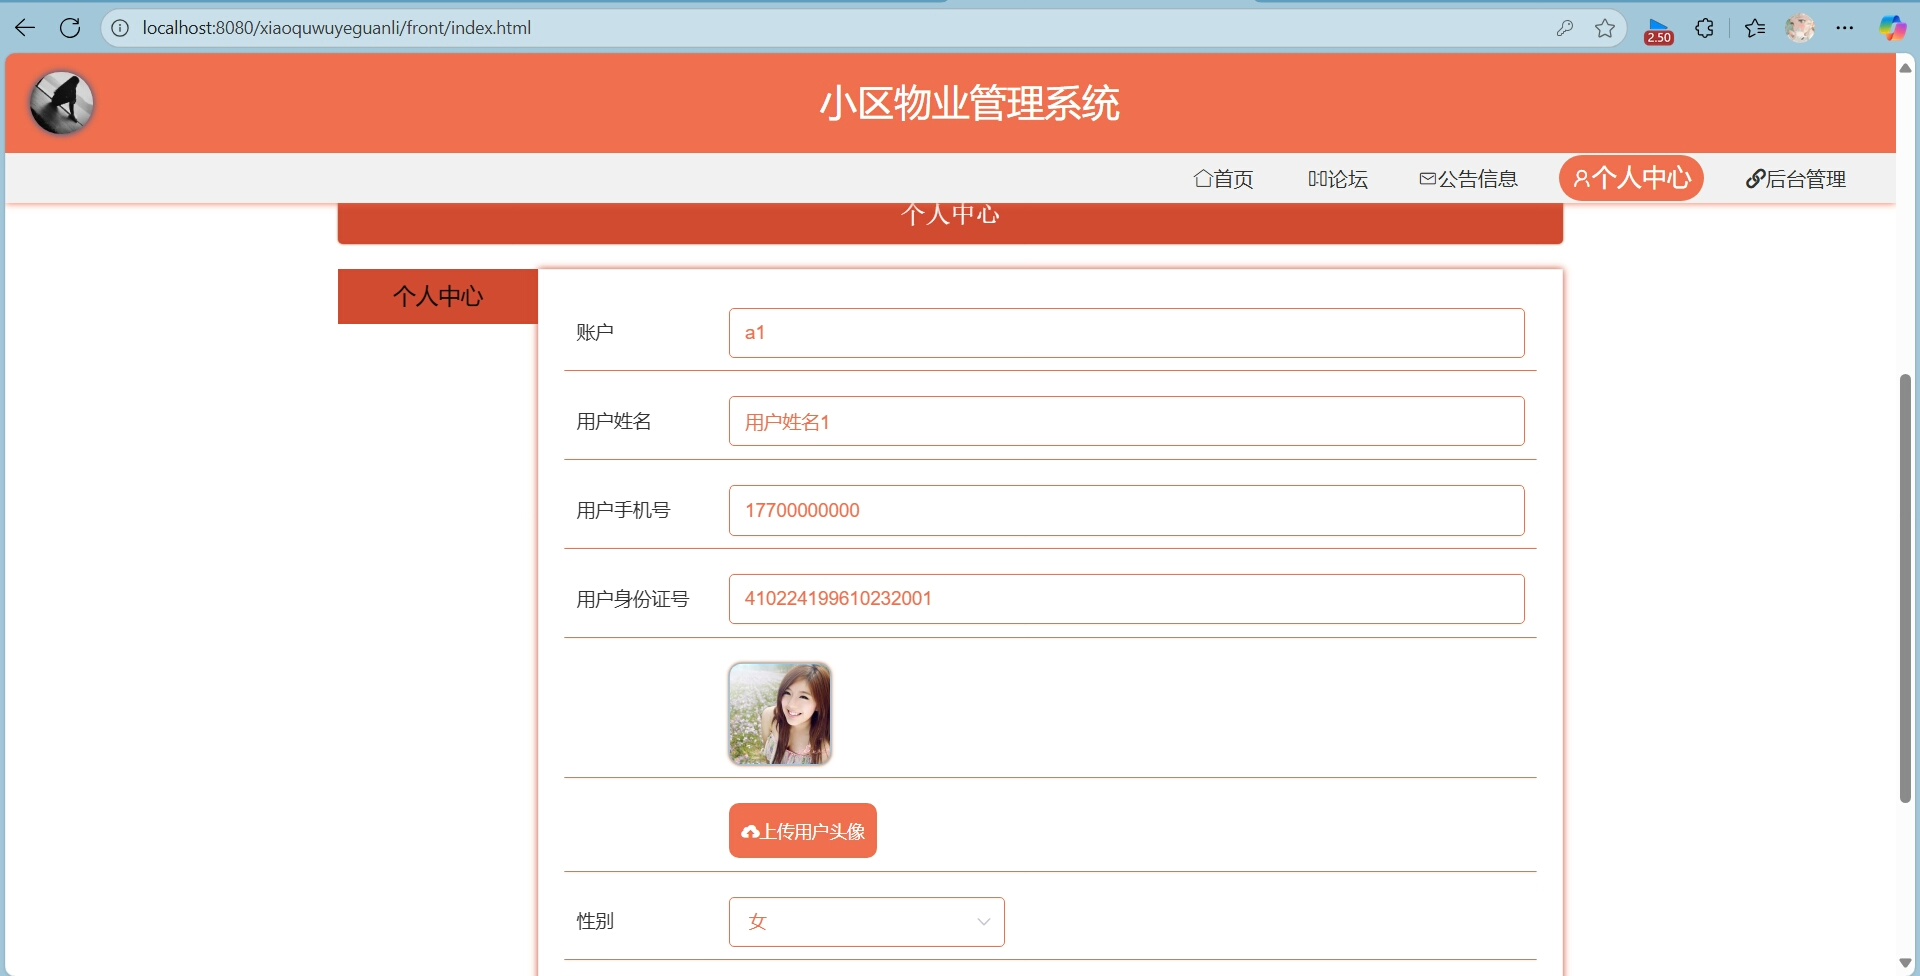The height and width of the screenshot is (976, 1920).
Task: Click the browser address bar URL
Action: click(x=337, y=28)
